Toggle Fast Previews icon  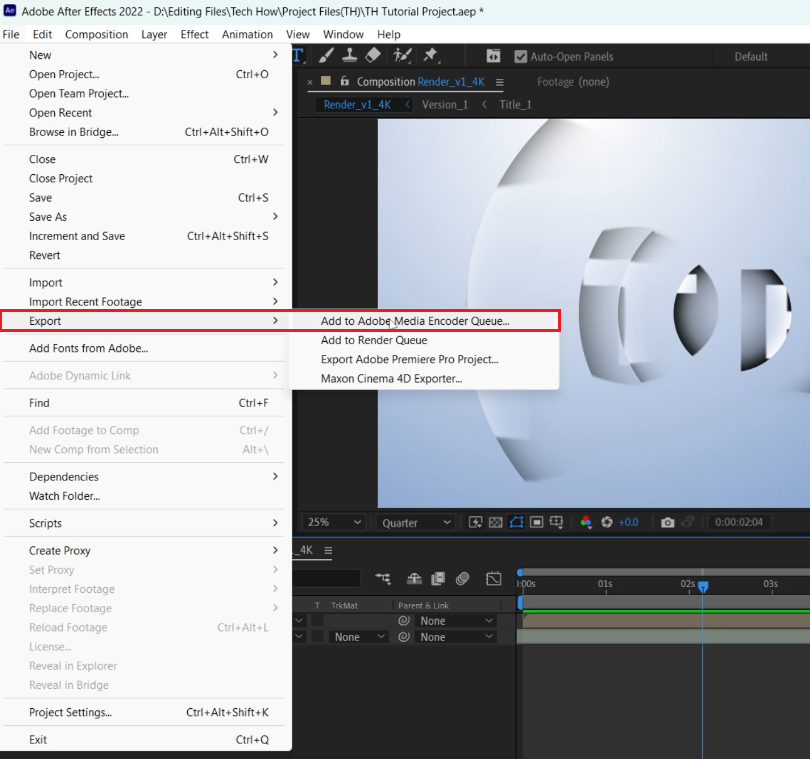tap(475, 522)
